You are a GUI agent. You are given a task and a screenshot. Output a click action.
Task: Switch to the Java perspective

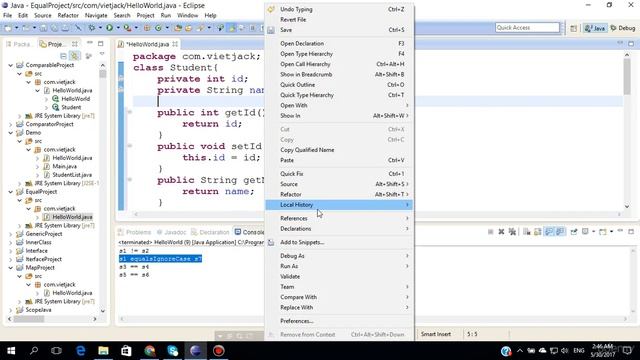click(595, 28)
